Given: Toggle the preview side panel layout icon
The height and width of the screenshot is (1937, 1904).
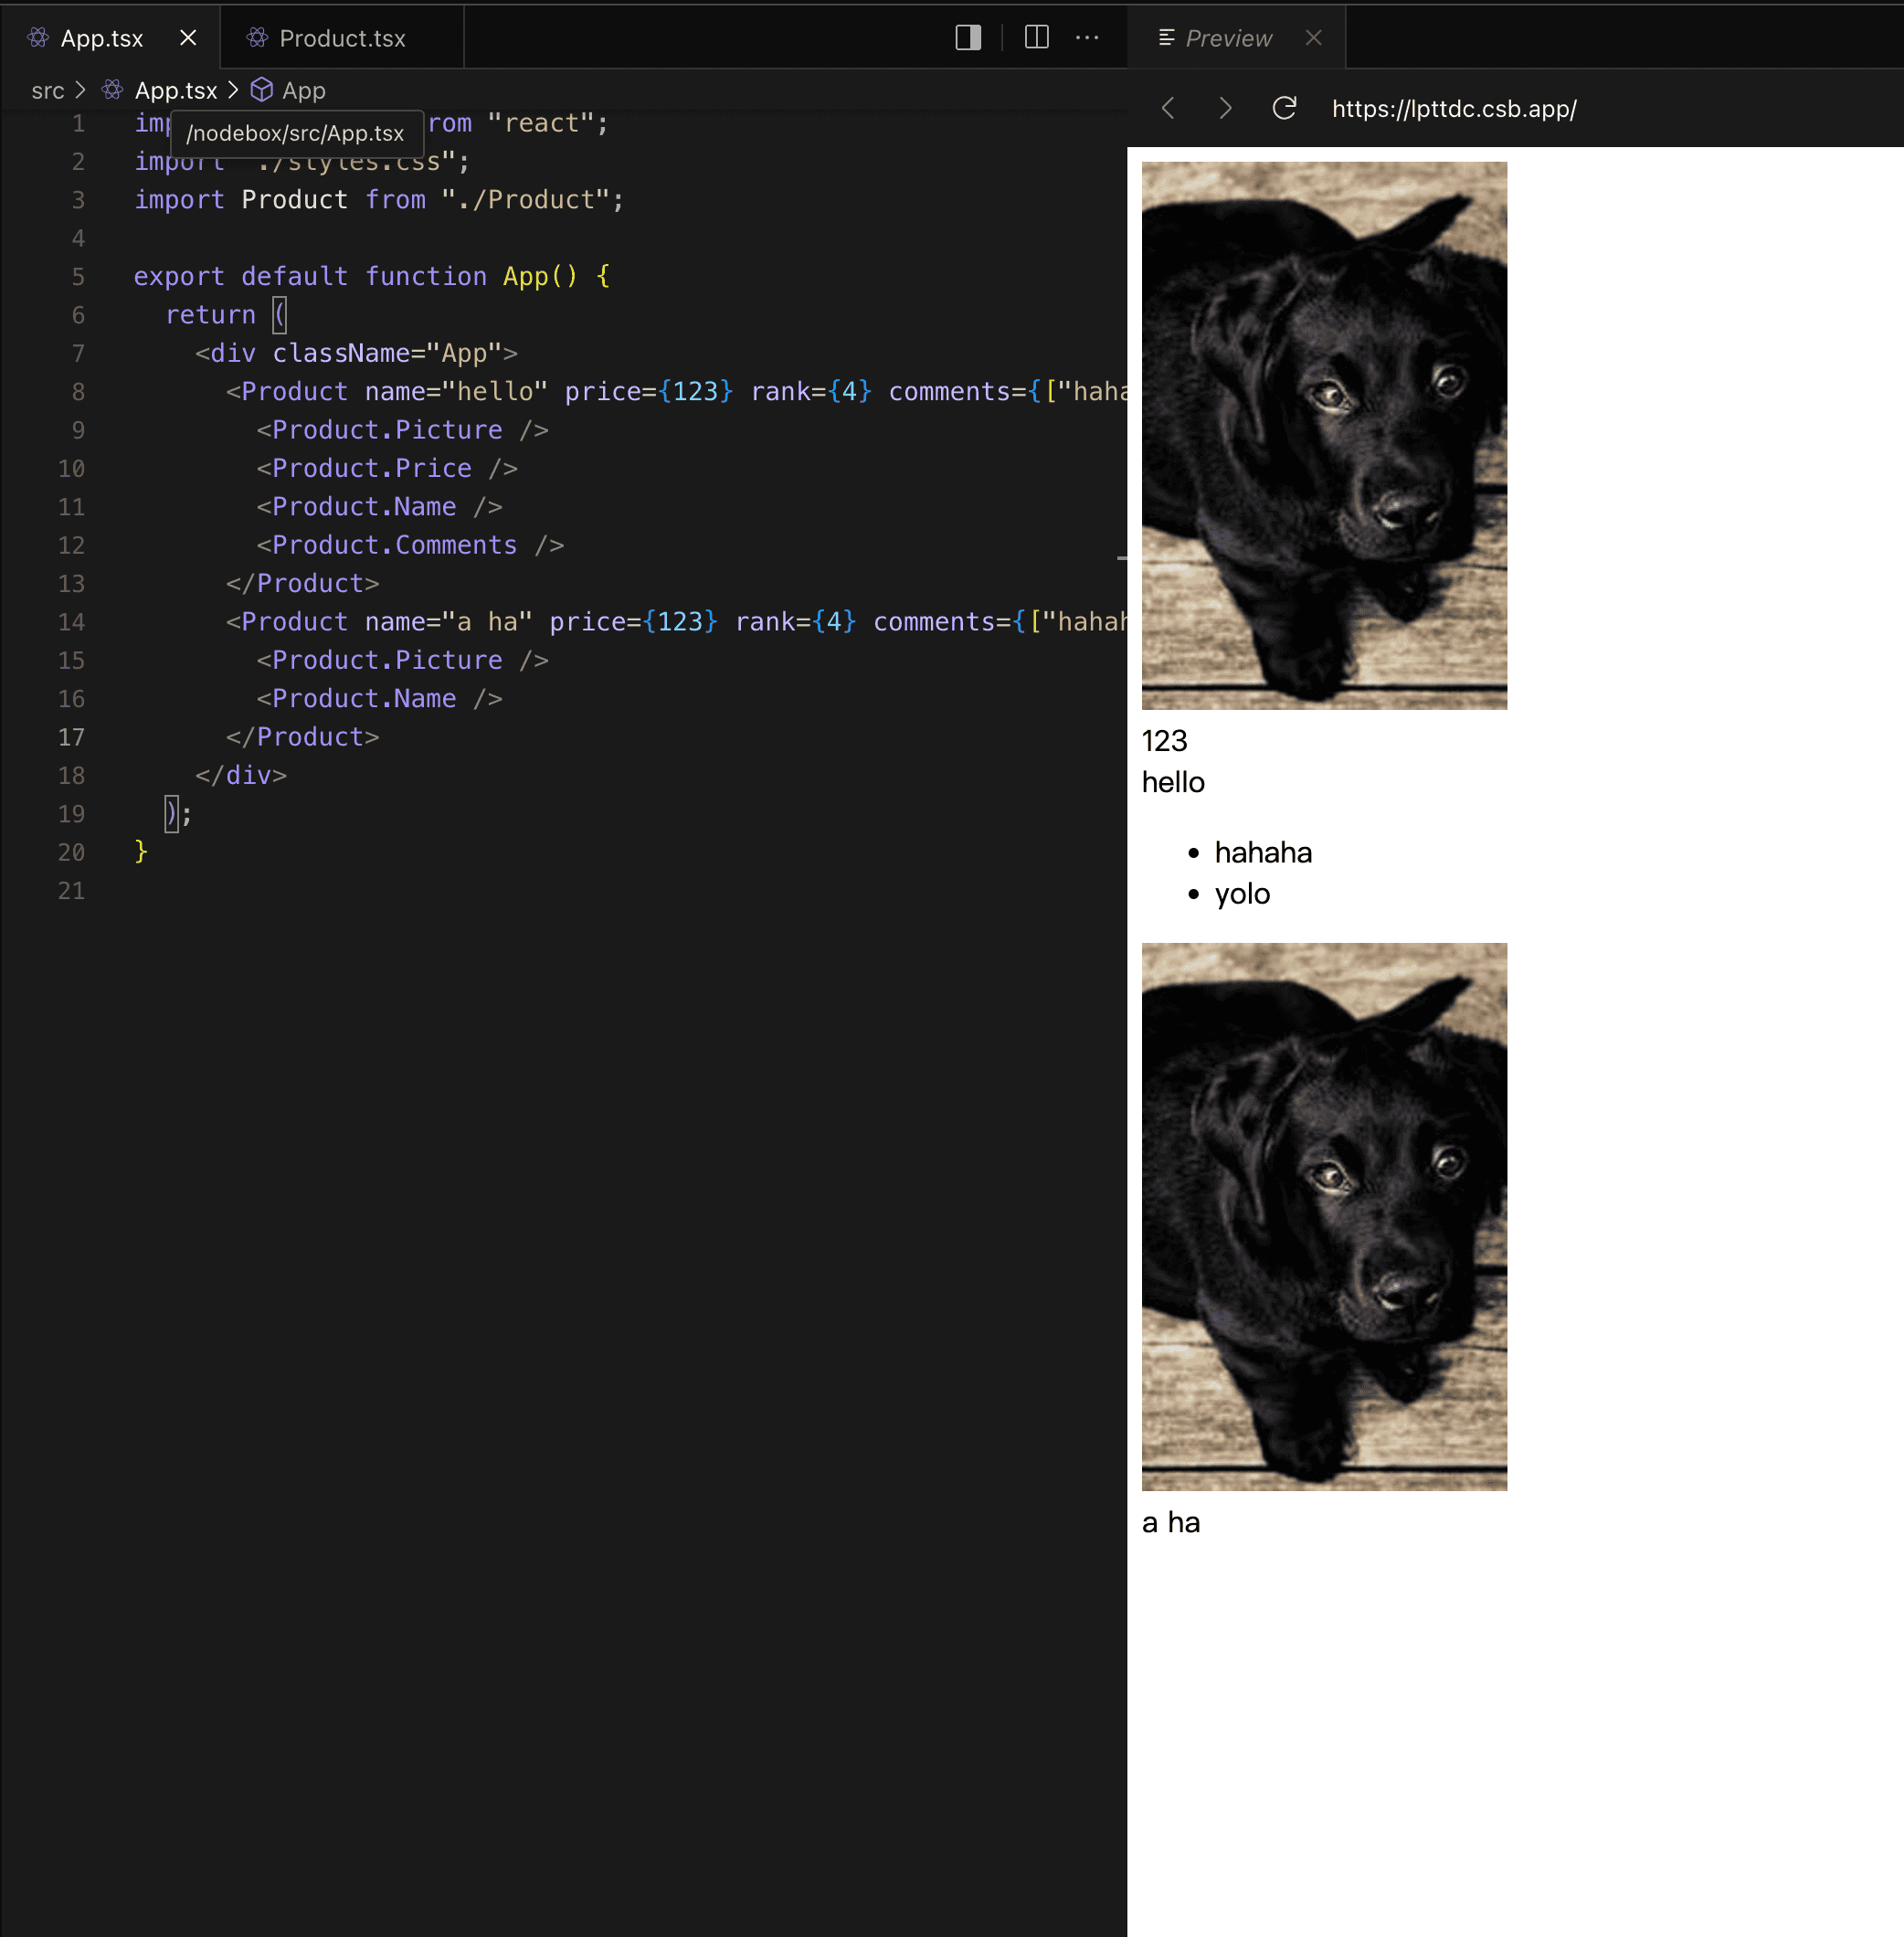Looking at the screenshot, I should pyautogui.click(x=967, y=38).
